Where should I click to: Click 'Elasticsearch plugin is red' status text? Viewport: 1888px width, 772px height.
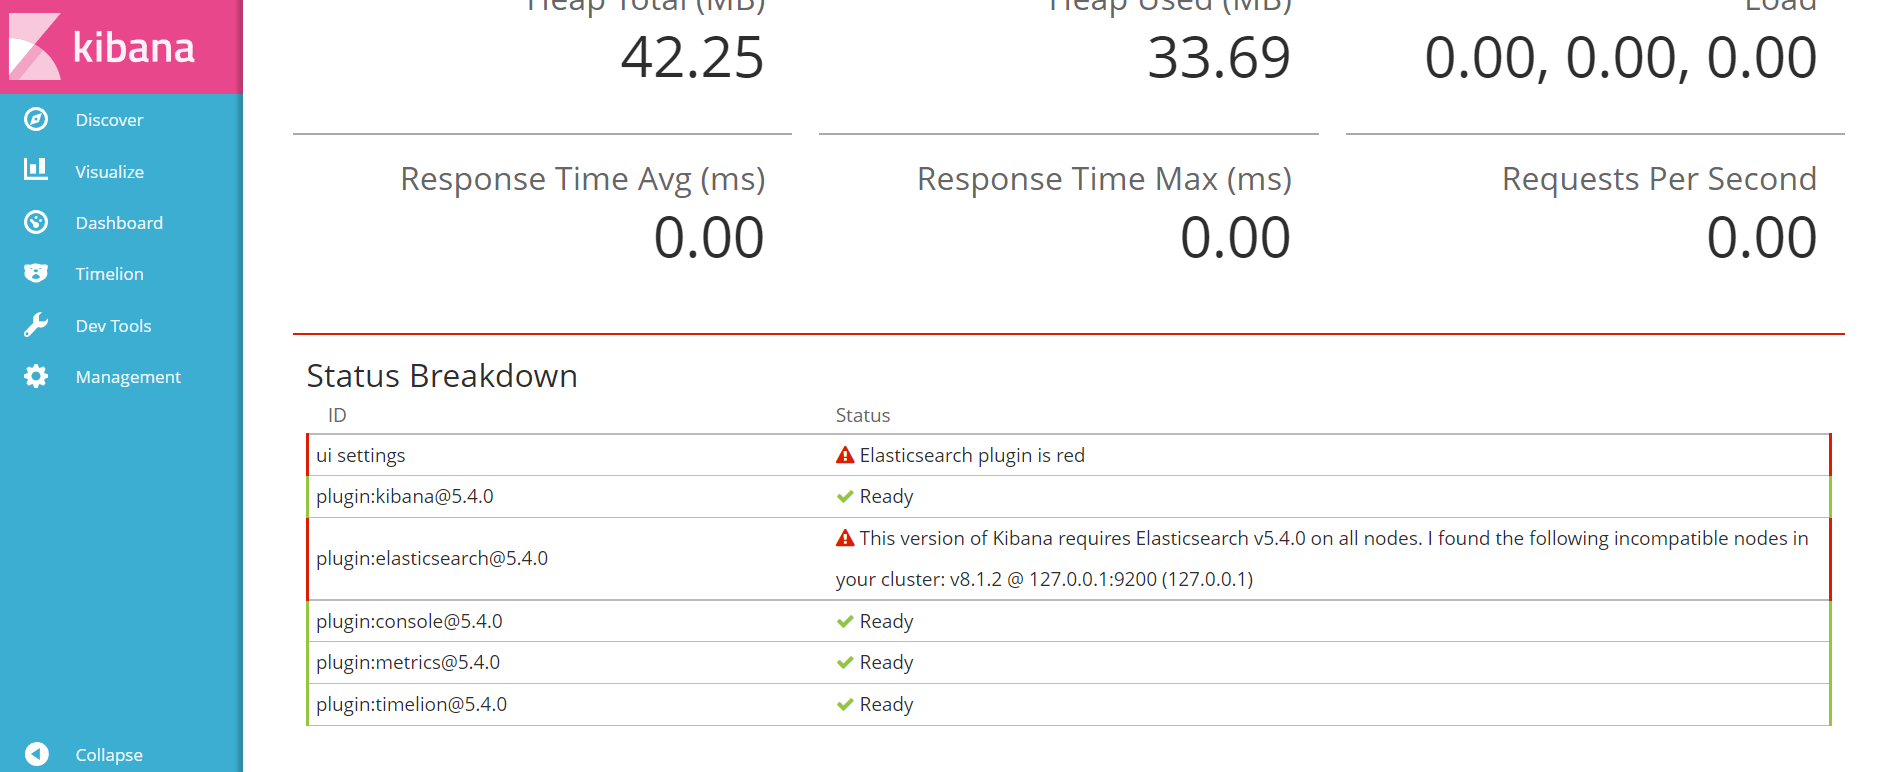(x=972, y=455)
